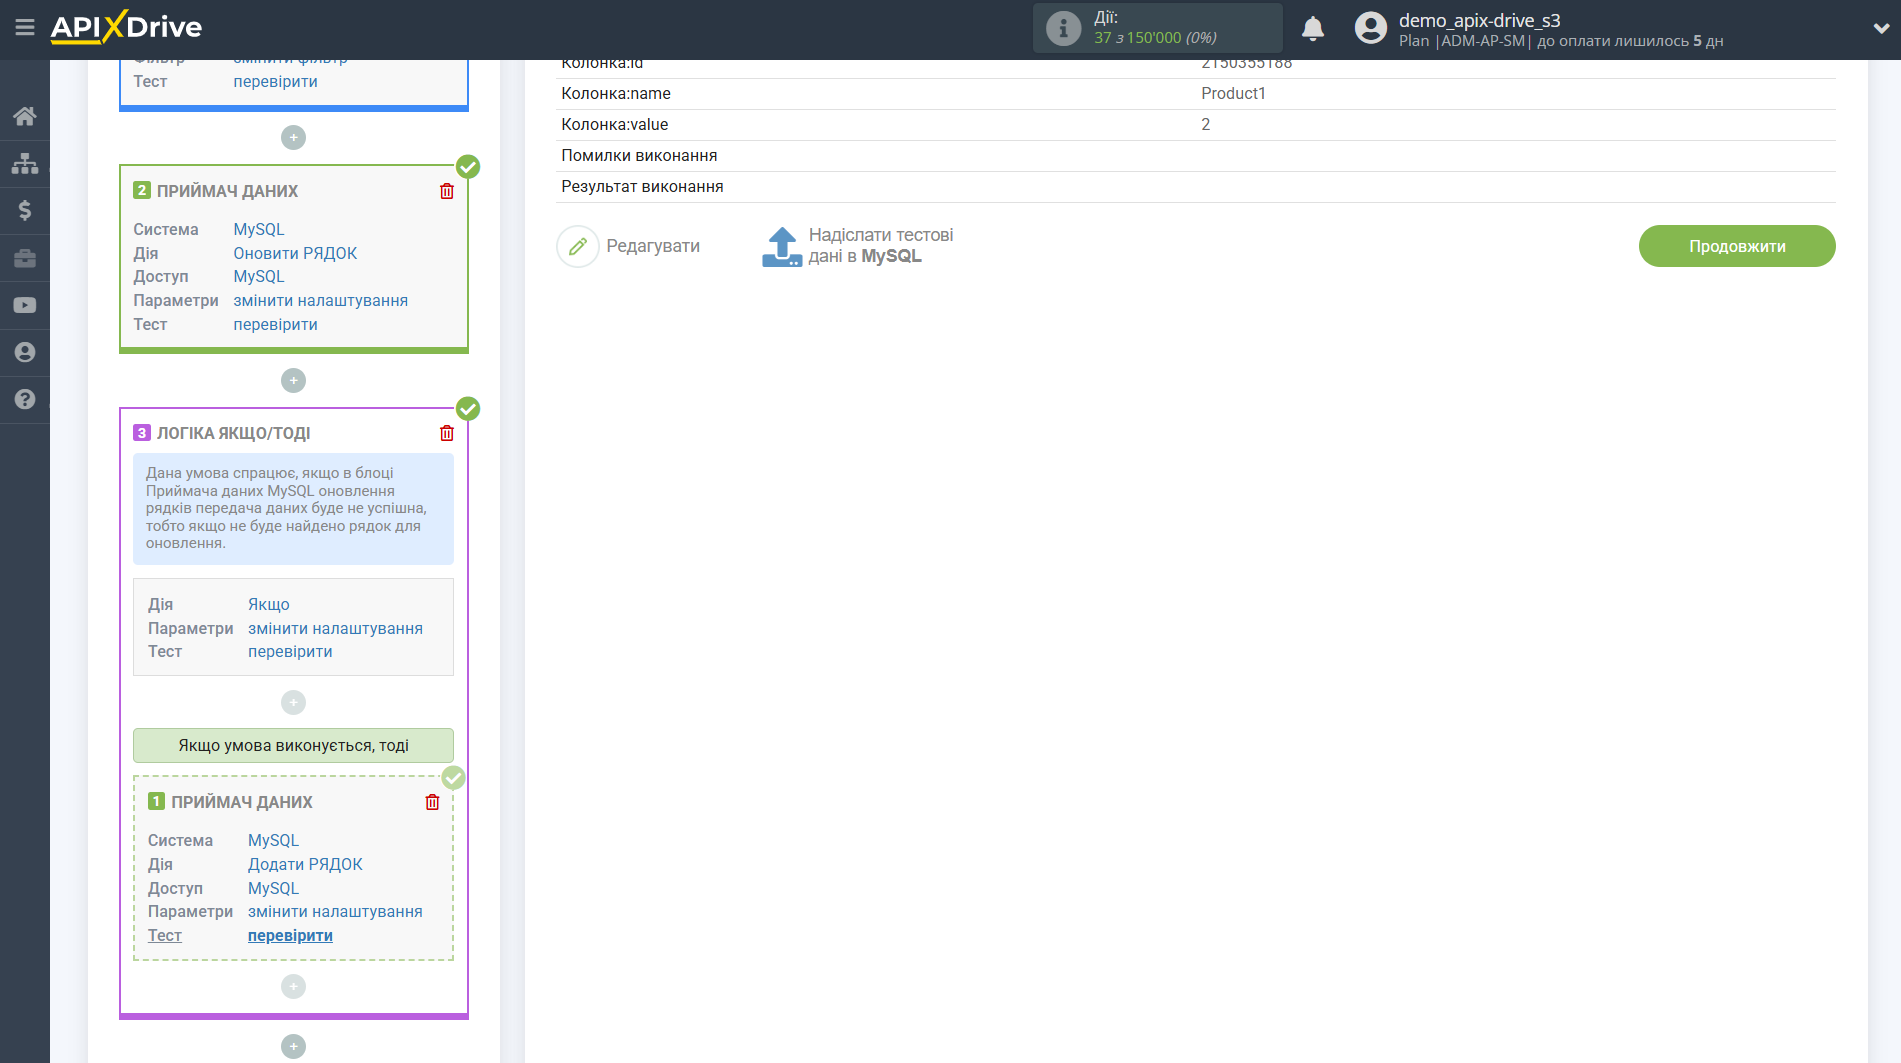The height and width of the screenshot is (1063, 1901).
Task: Click the plus button below the Якщо condition box
Action: [x=293, y=702]
